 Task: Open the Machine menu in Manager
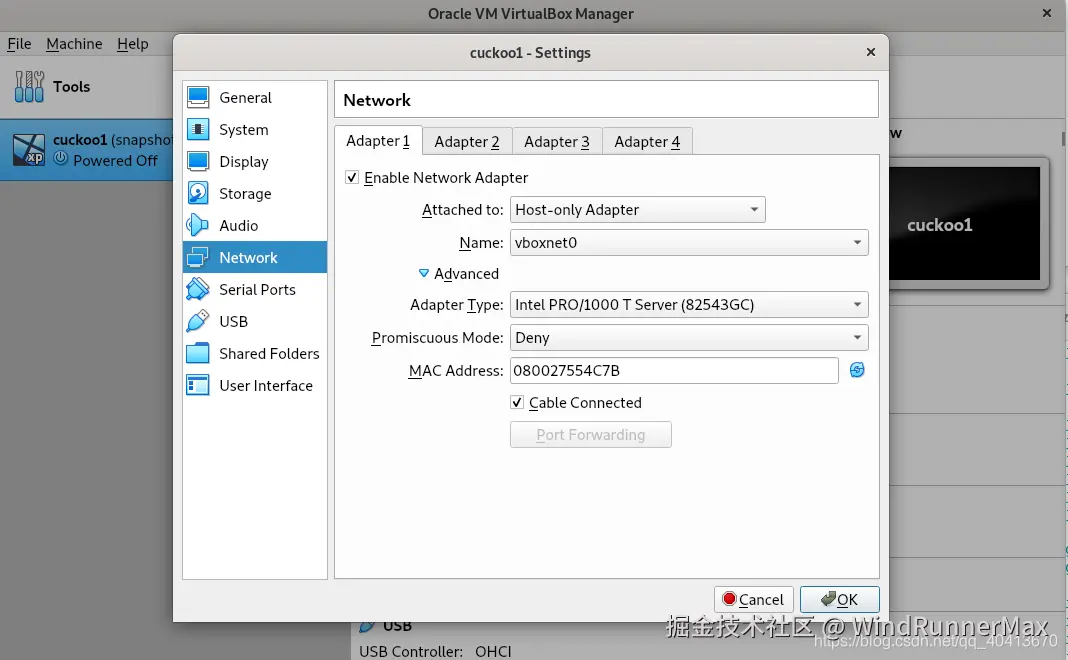point(74,44)
